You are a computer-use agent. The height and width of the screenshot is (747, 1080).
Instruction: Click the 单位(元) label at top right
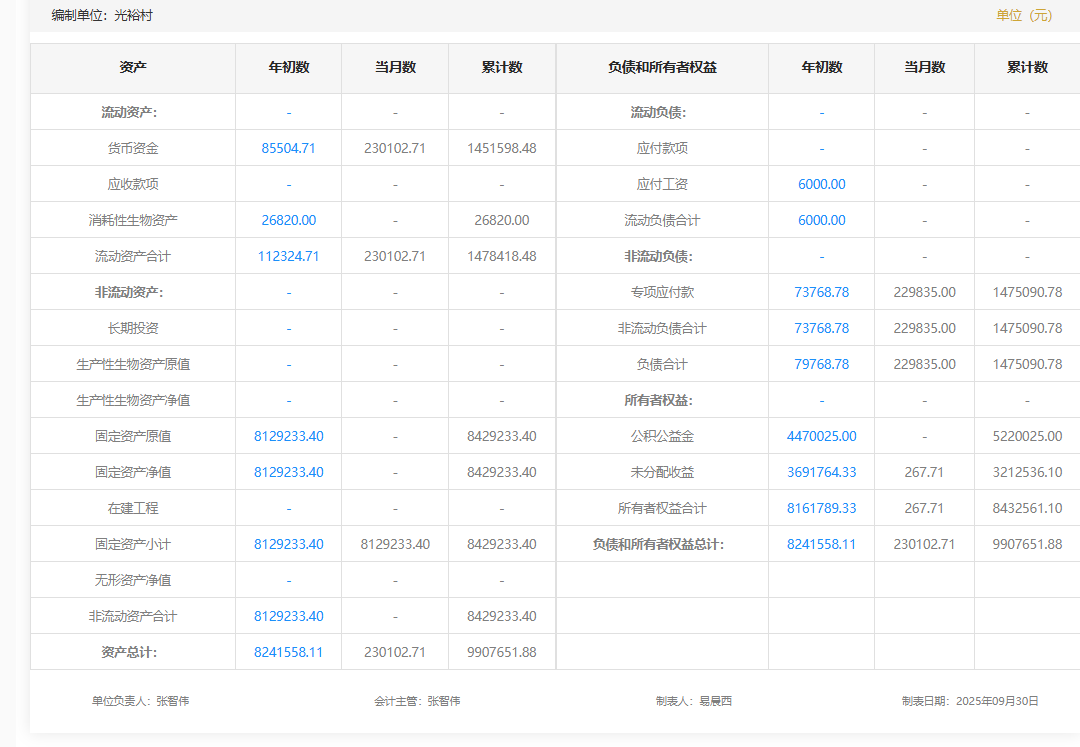[x=1024, y=15]
